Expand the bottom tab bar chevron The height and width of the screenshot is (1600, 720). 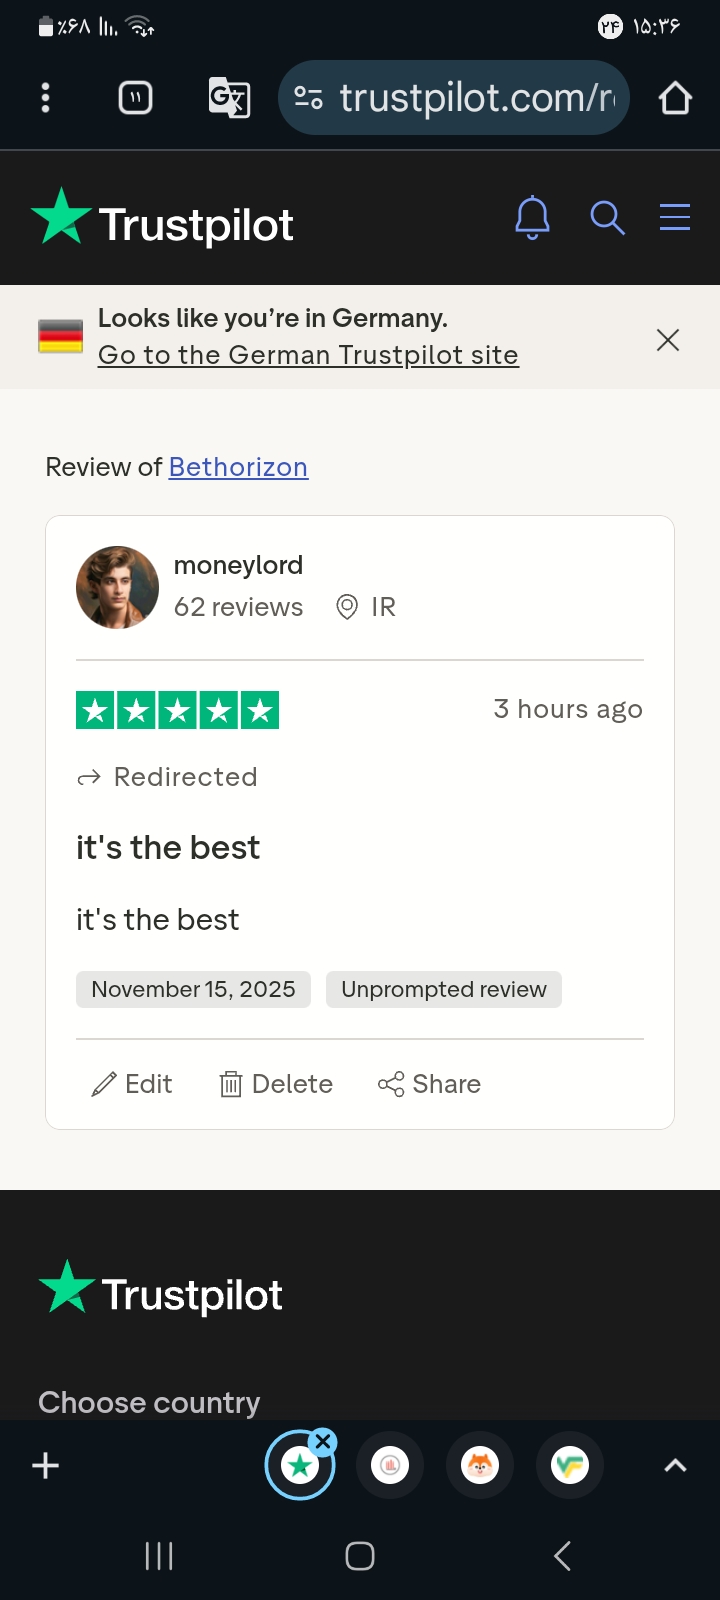675,1466
